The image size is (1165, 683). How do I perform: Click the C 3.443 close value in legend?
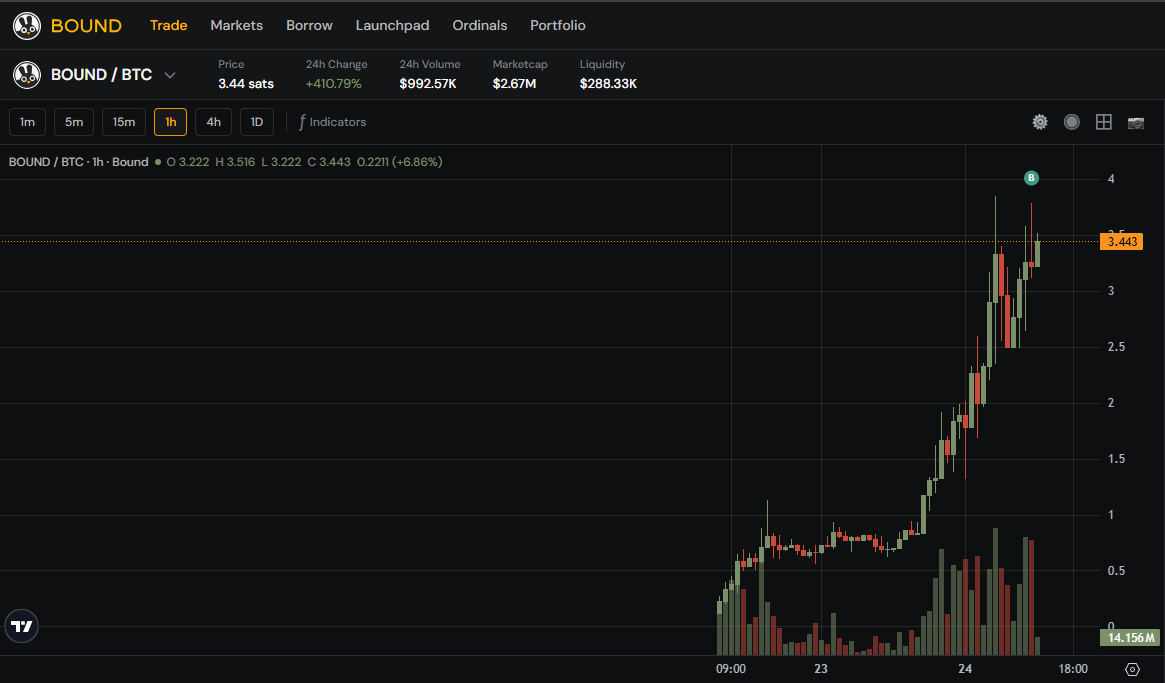[329, 162]
